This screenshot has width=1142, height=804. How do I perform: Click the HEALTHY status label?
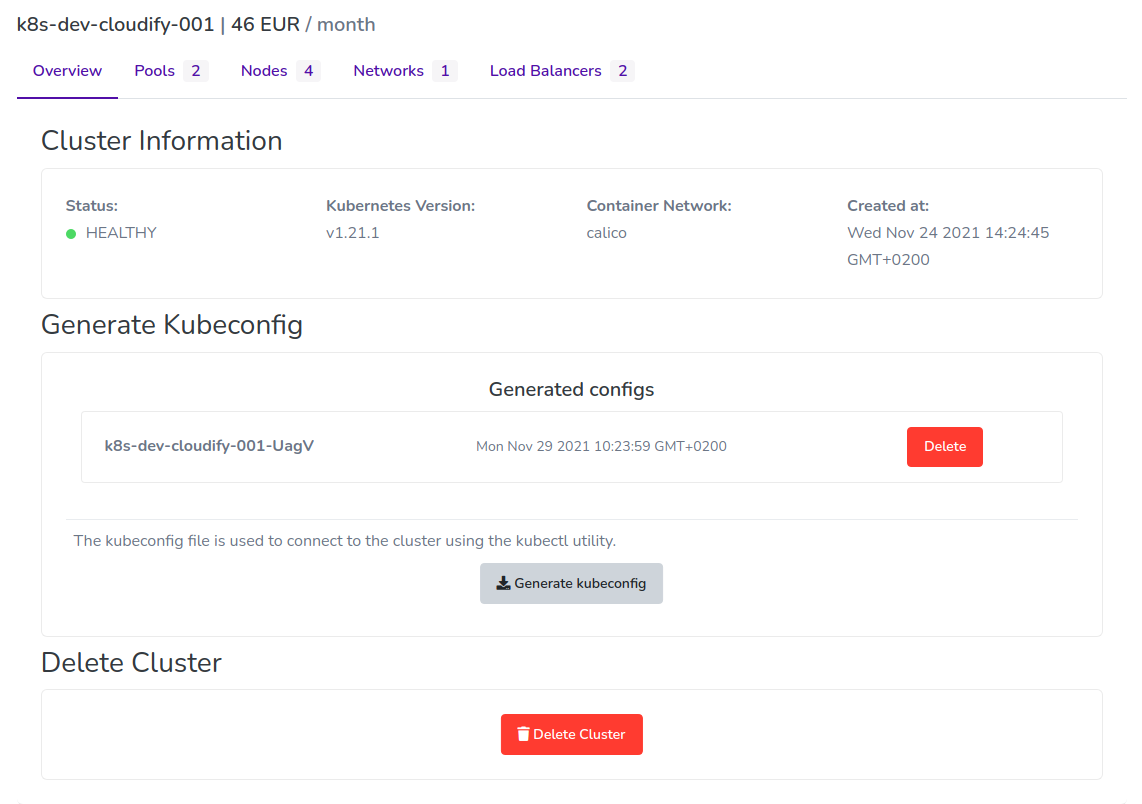pos(120,233)
